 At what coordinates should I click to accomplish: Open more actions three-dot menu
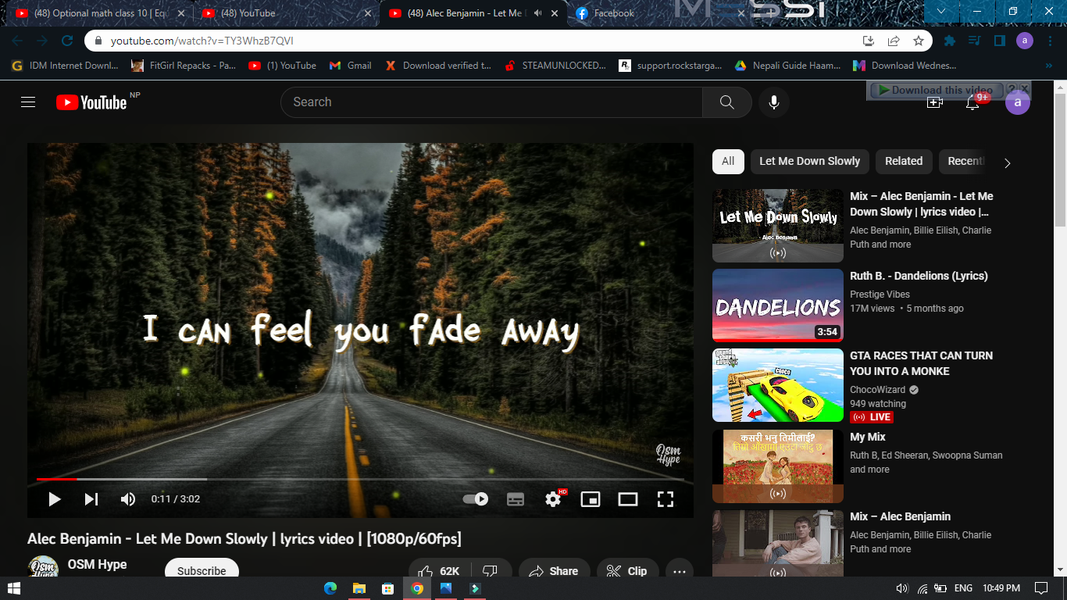coord(679,571)
